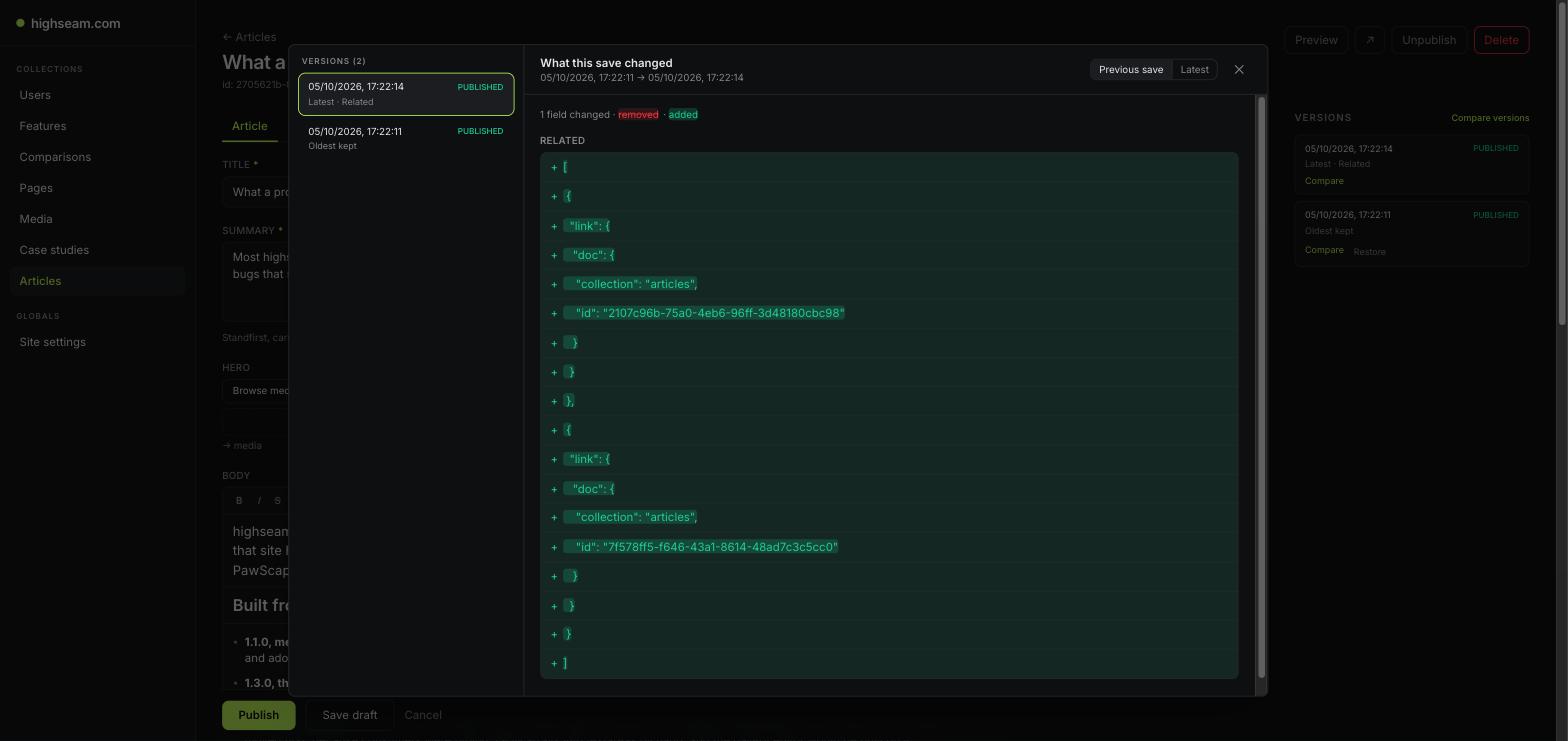Open the external link arrow icon
Screen dimensions: 1568x741
pyautogui.click(x=1369, y=40)
